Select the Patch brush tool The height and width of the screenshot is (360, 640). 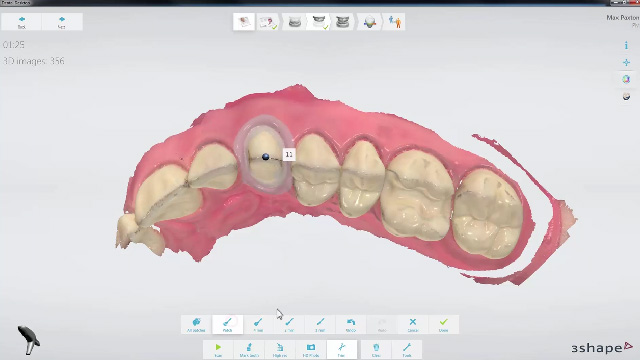[x=227, y=324]
